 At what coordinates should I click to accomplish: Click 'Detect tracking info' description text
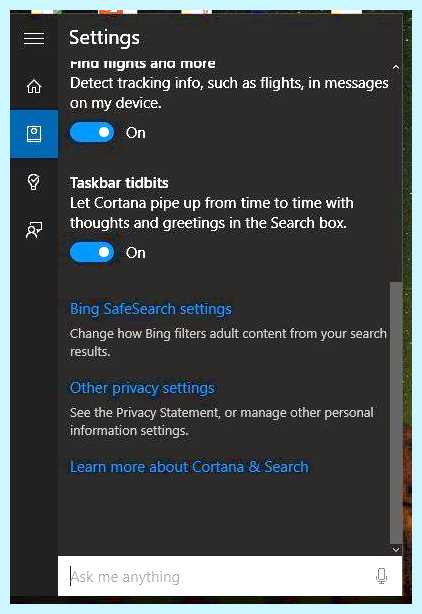229,93
